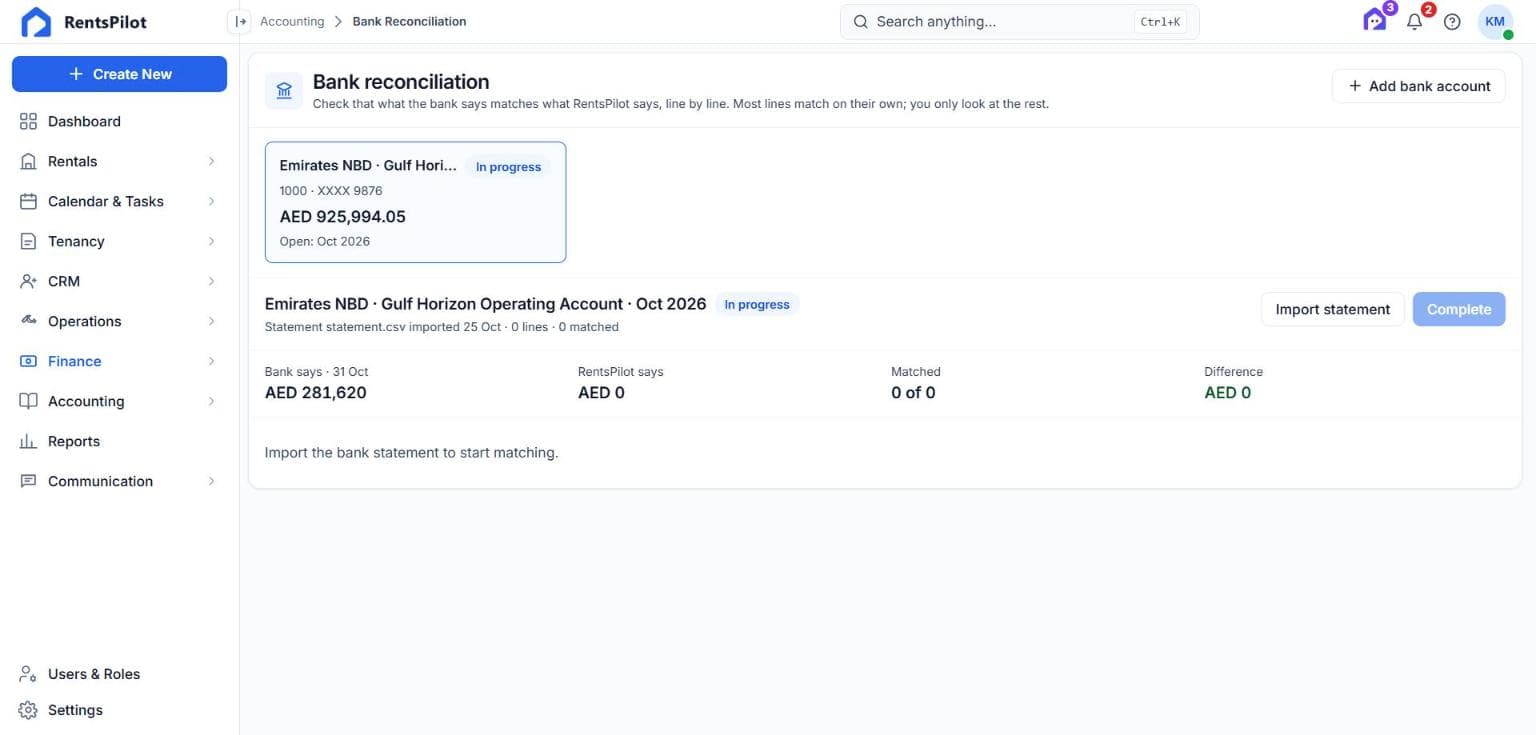
Task: Open the KM user avatar menu
Action: tap(1495, 21)
